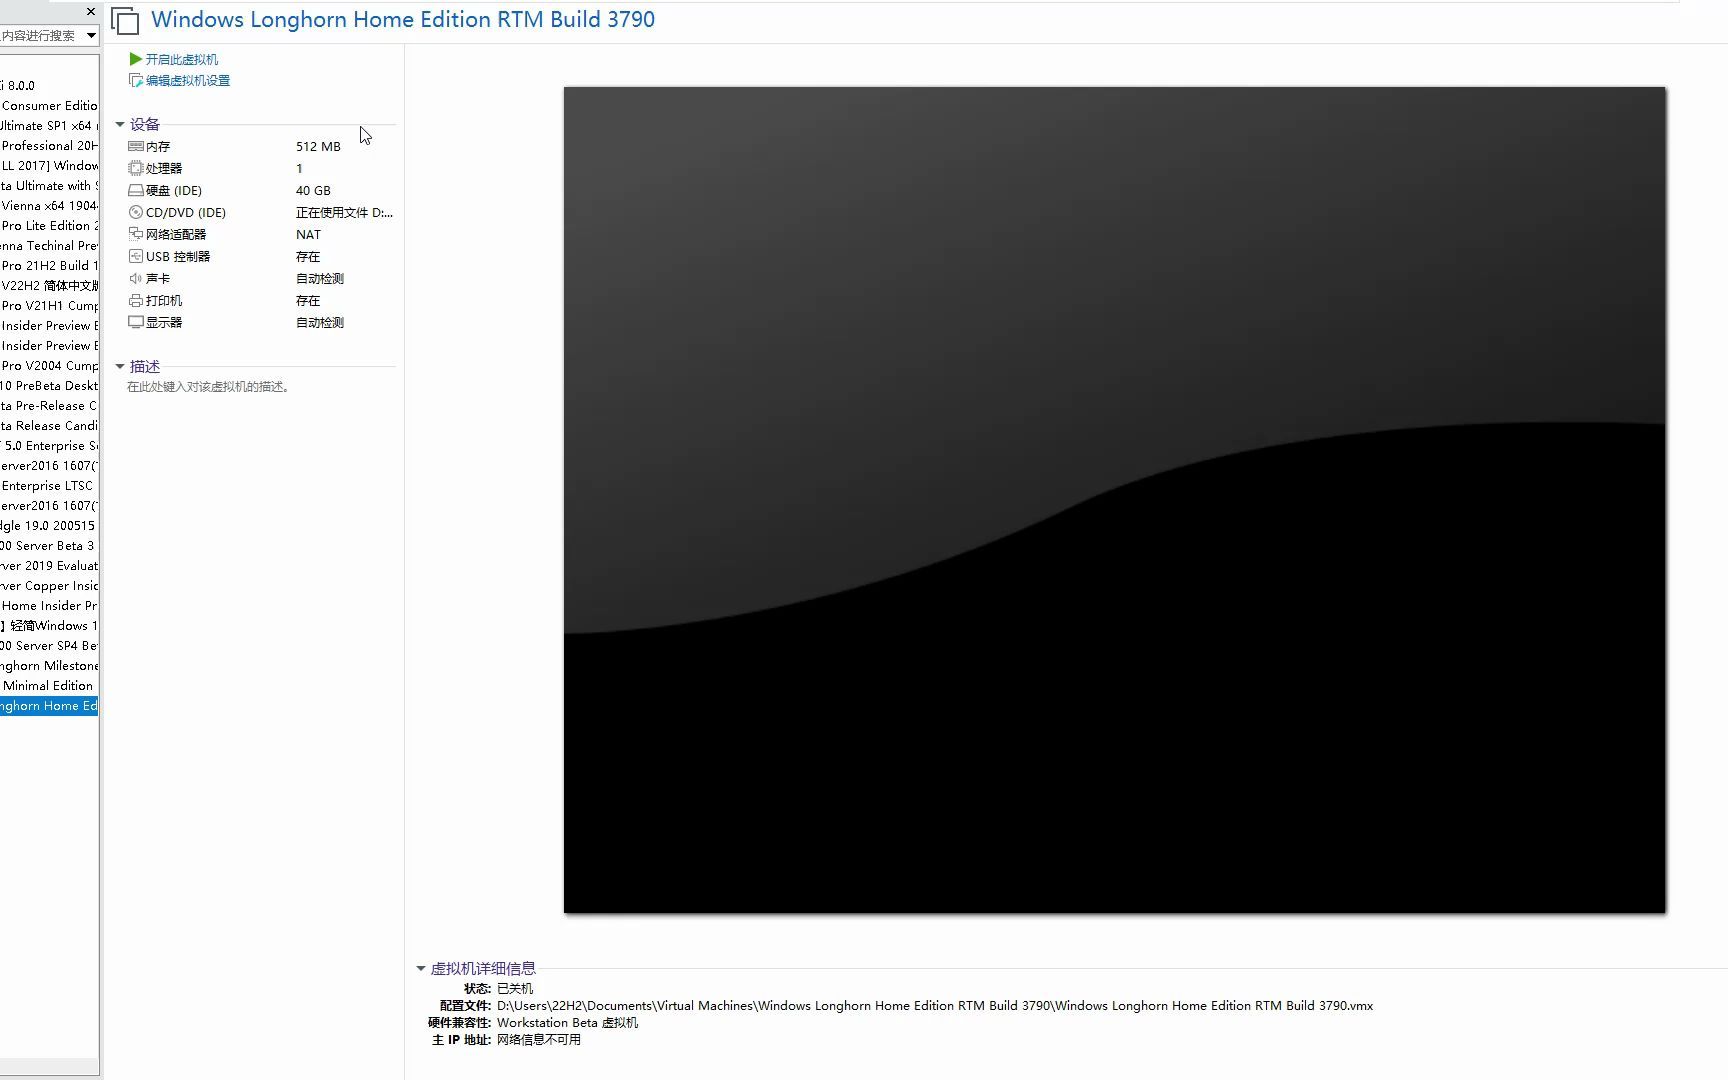Click the sound card (声卡) speaker icon
The width and height of the screenshot is (1728, 1080).
coord(135,278)
